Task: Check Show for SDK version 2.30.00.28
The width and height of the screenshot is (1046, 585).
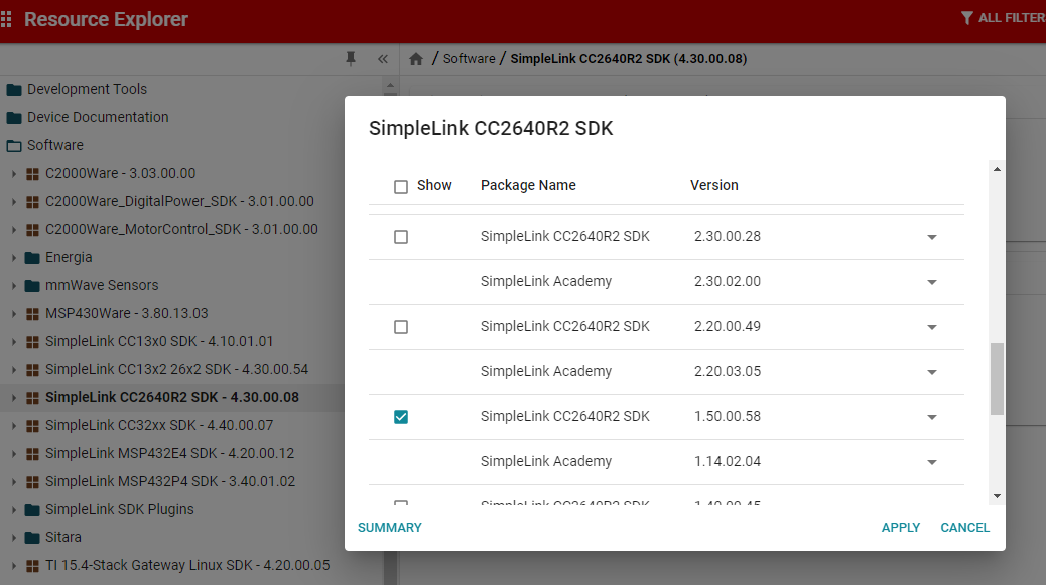Action: 401,237
